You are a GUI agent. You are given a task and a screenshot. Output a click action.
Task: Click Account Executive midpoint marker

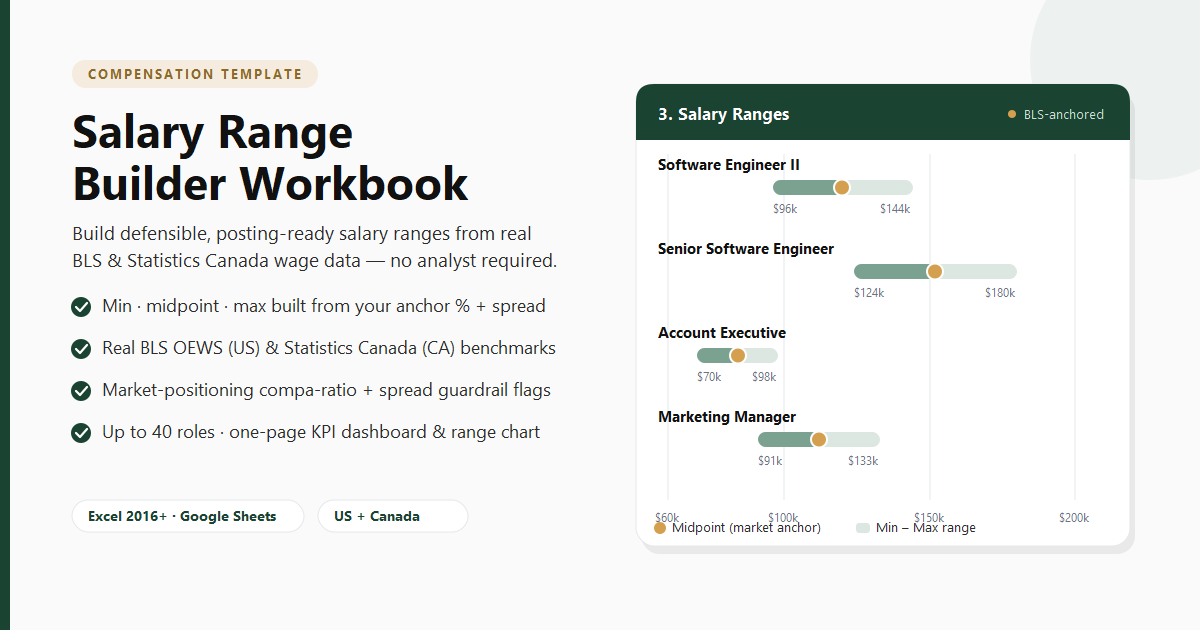tap(738, 355)
